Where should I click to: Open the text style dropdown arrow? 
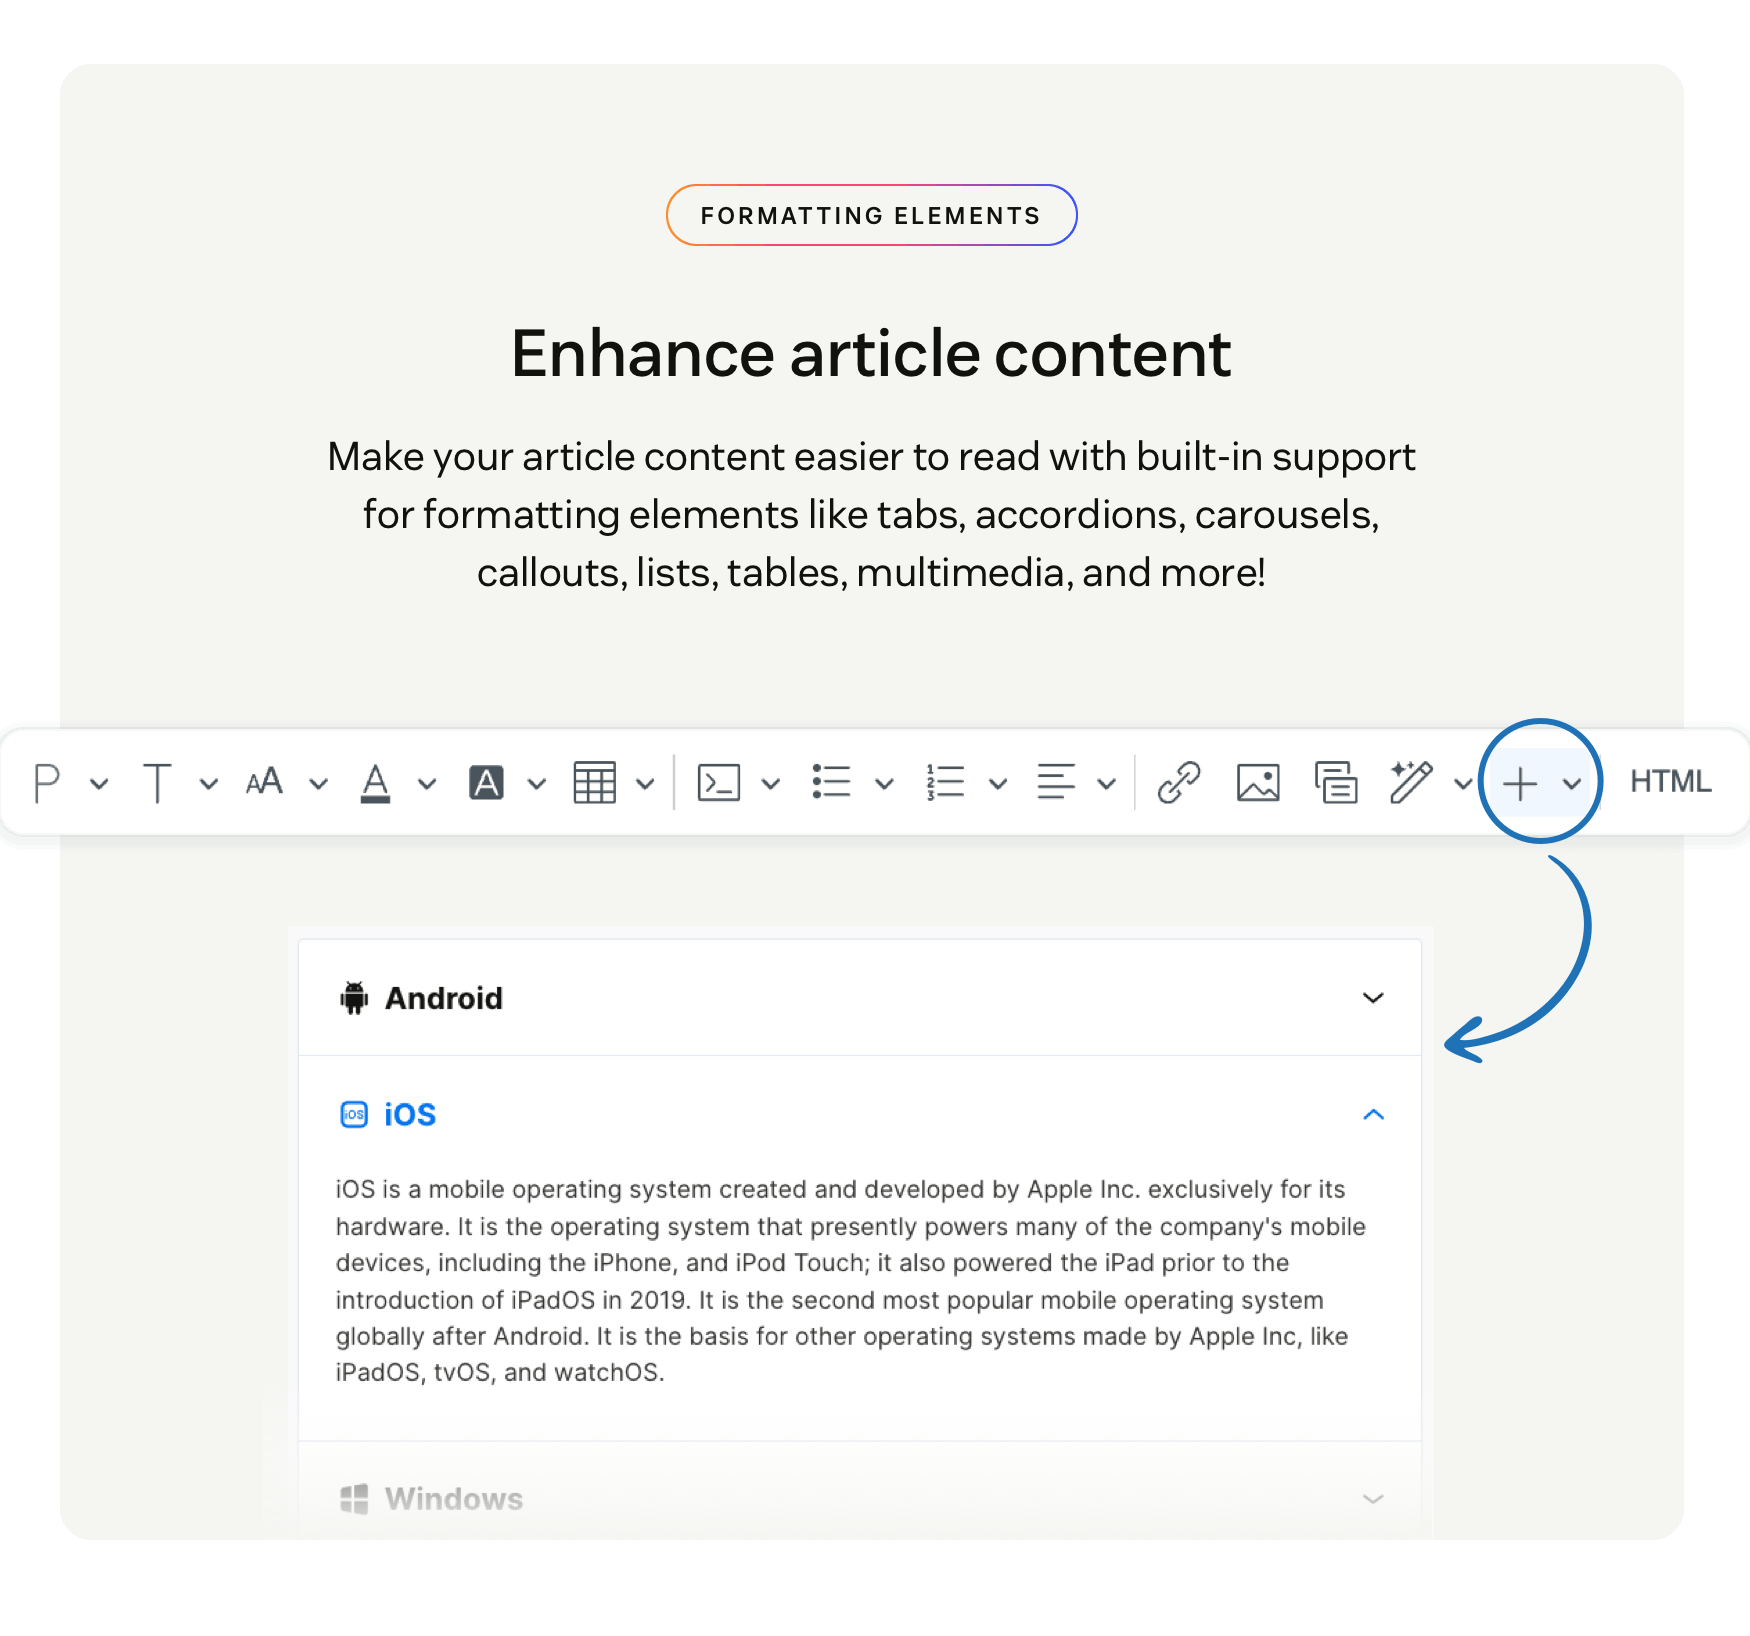click(x=208, y=784)
